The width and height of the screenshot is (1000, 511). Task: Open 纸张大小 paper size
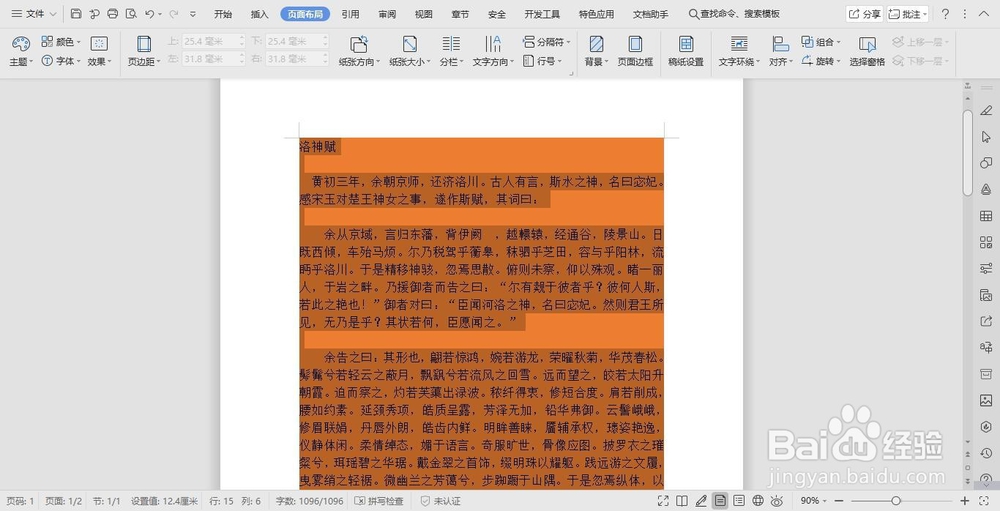point(410,51)
